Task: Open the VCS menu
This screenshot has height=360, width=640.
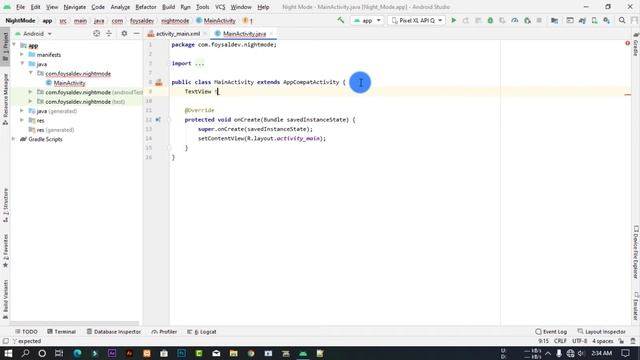Action: click(220, 7)
